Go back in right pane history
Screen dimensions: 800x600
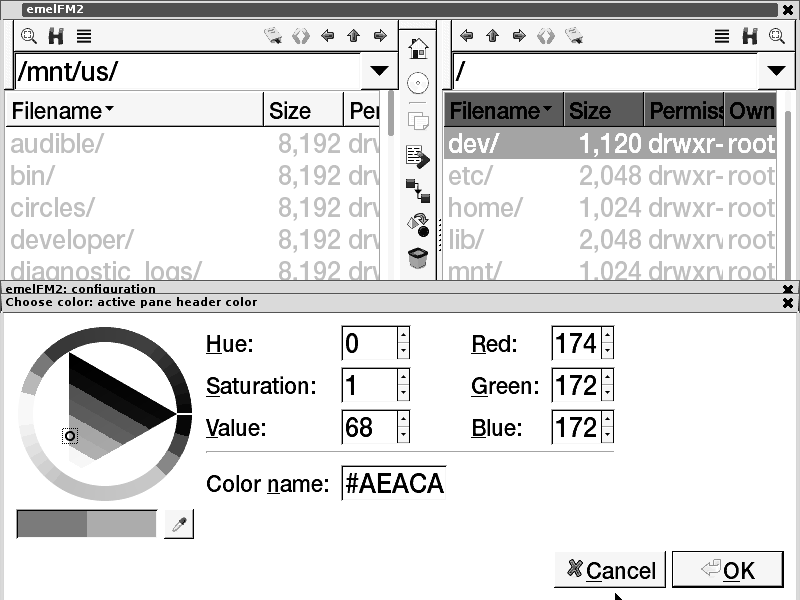click(x=466, y=36)
